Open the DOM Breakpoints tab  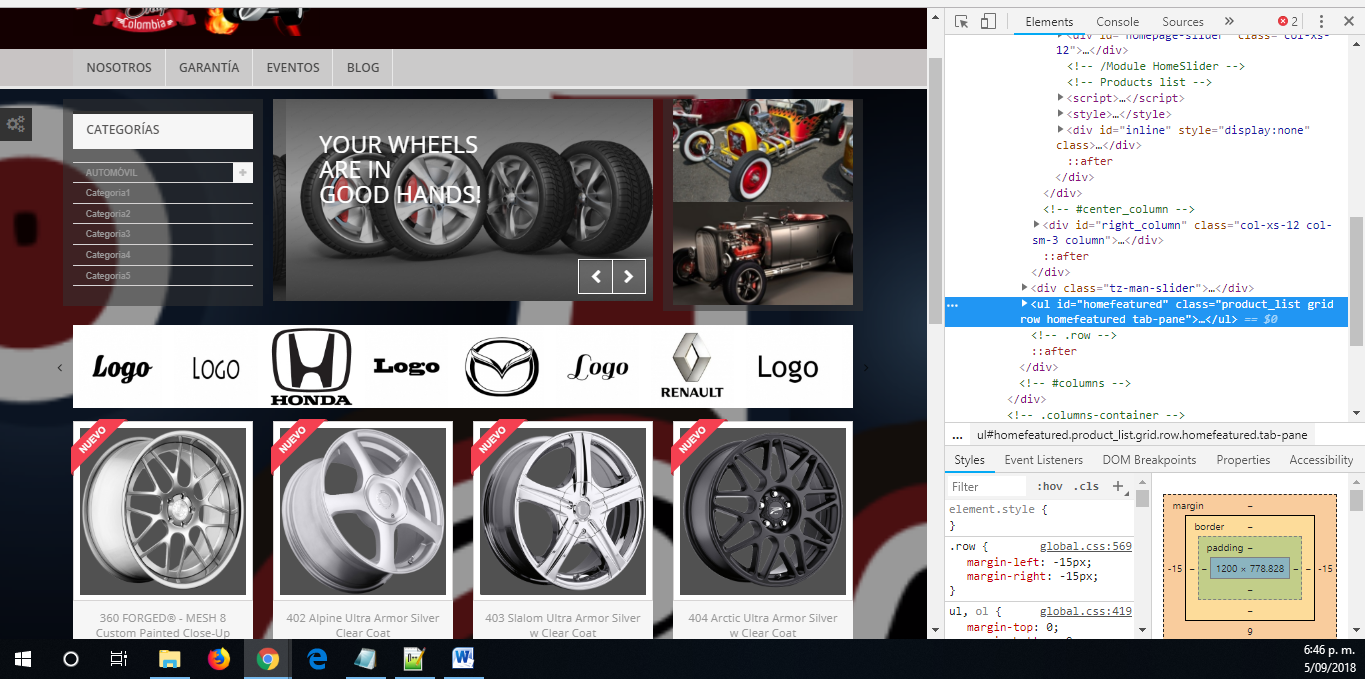(x=1149, y=460)
